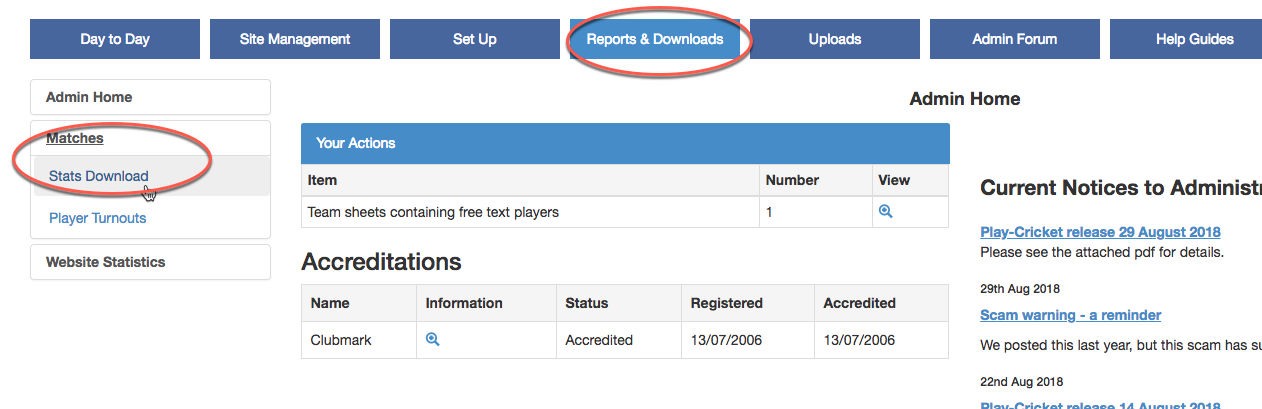Screen dimensions: 1262x409
Task: Open the Set Up tab
Action: (475, 39)
